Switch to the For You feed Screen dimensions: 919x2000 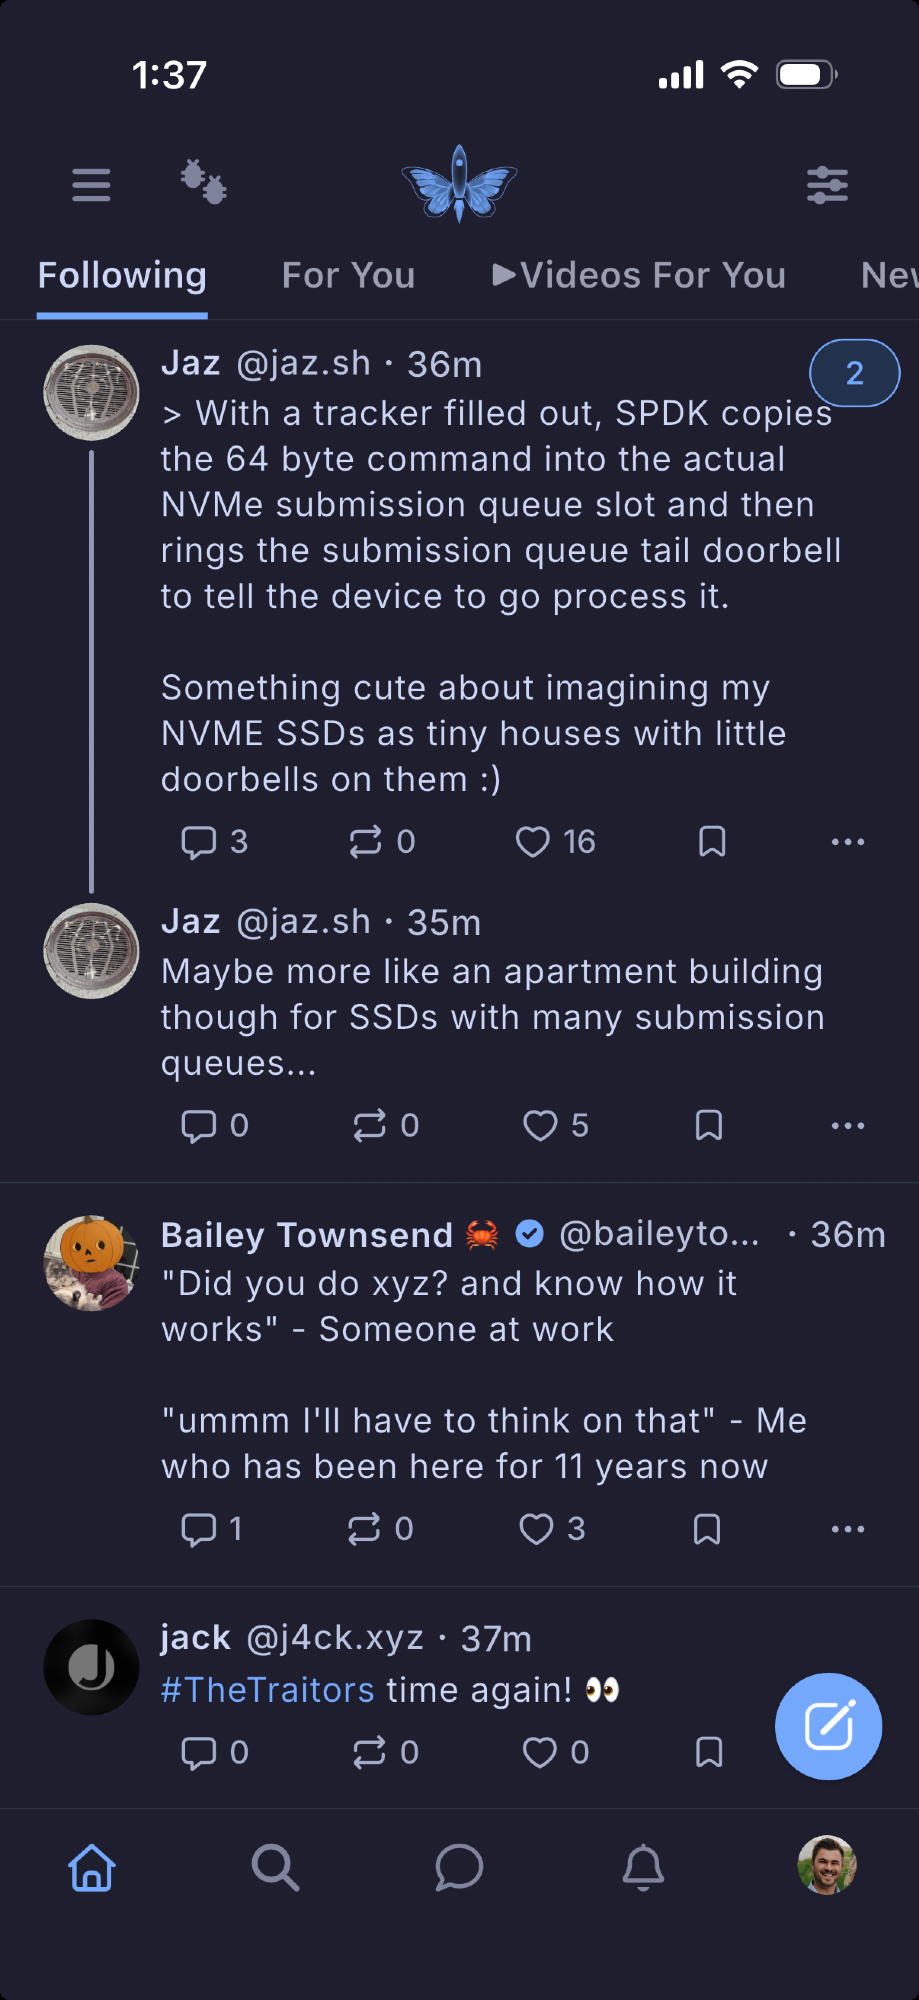tap(348, 275)
